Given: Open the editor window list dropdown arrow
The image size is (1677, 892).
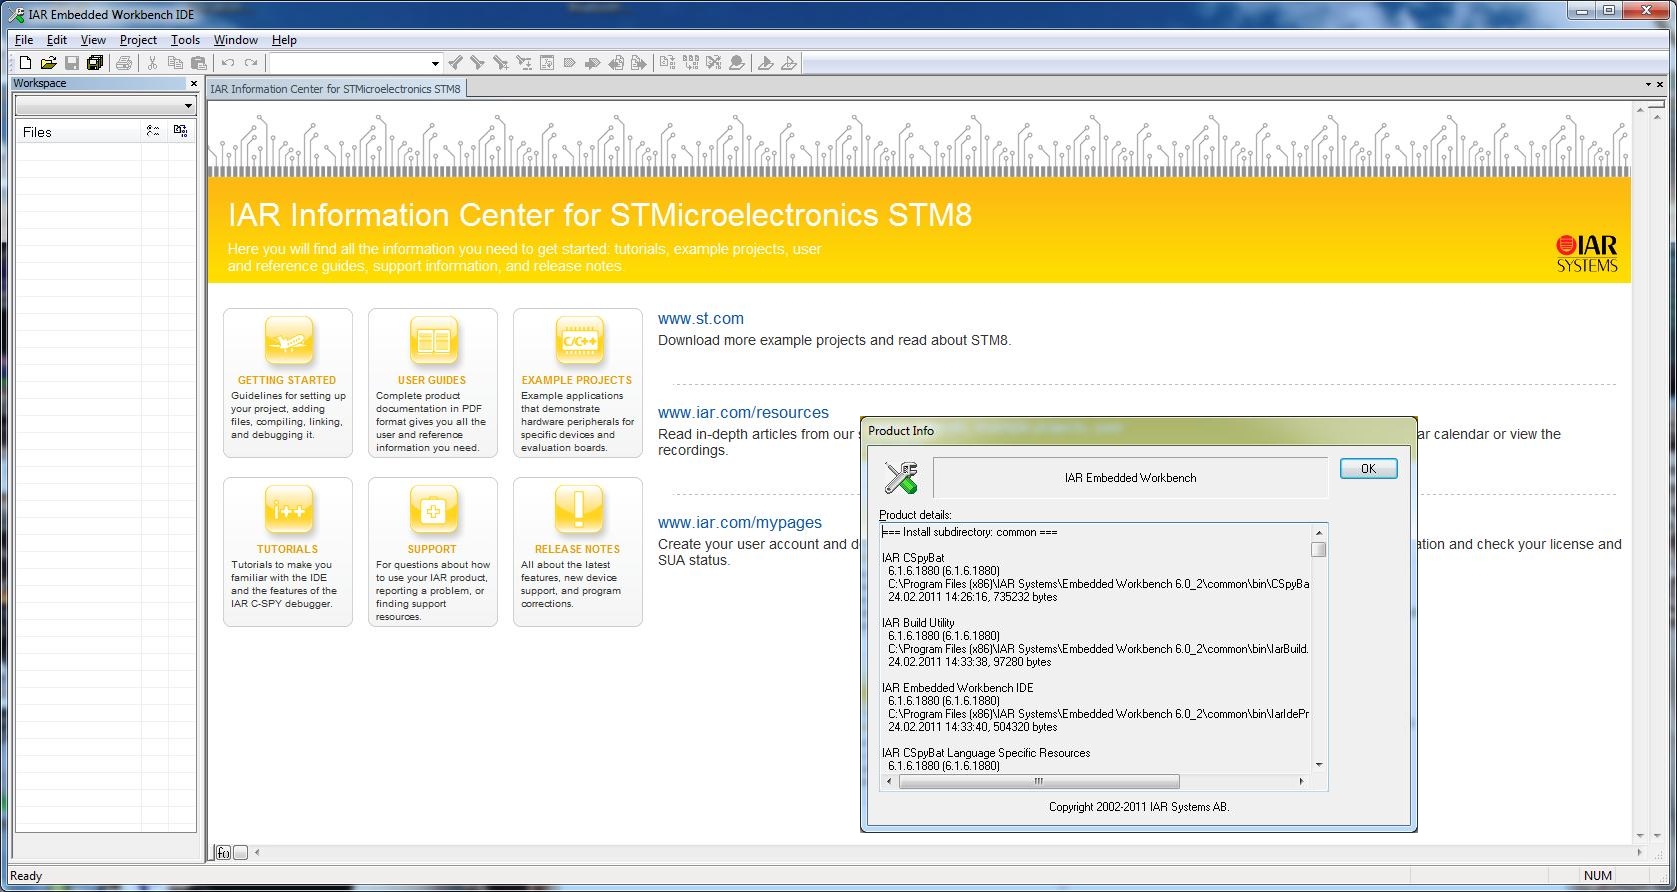Looking at the screenshot, I should (1647, 84).
